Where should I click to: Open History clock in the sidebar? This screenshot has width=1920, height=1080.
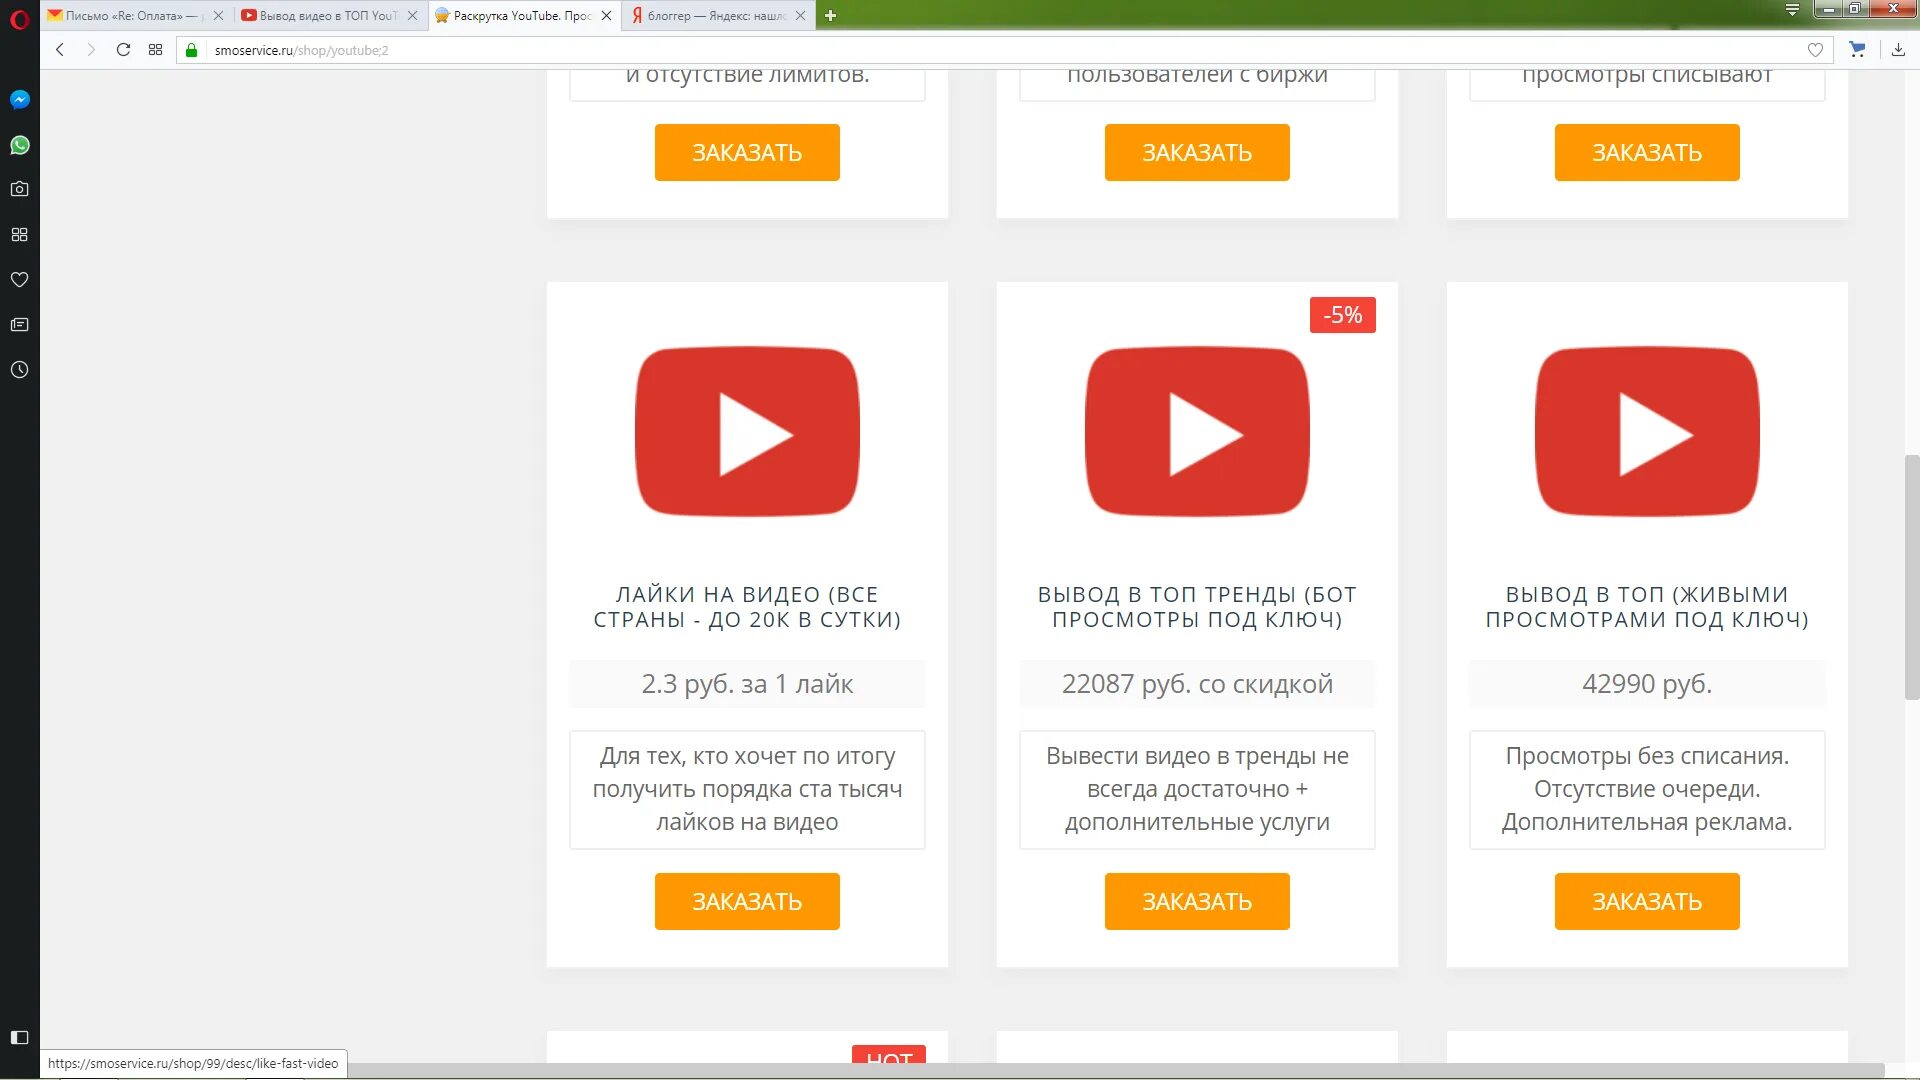coord(19,370)
